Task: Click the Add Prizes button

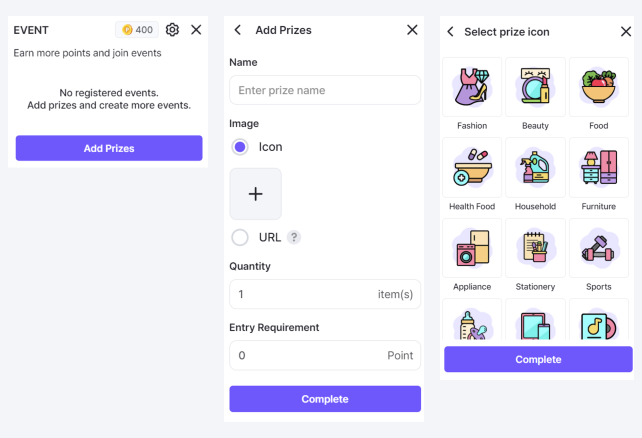Action: pos(109,148)
